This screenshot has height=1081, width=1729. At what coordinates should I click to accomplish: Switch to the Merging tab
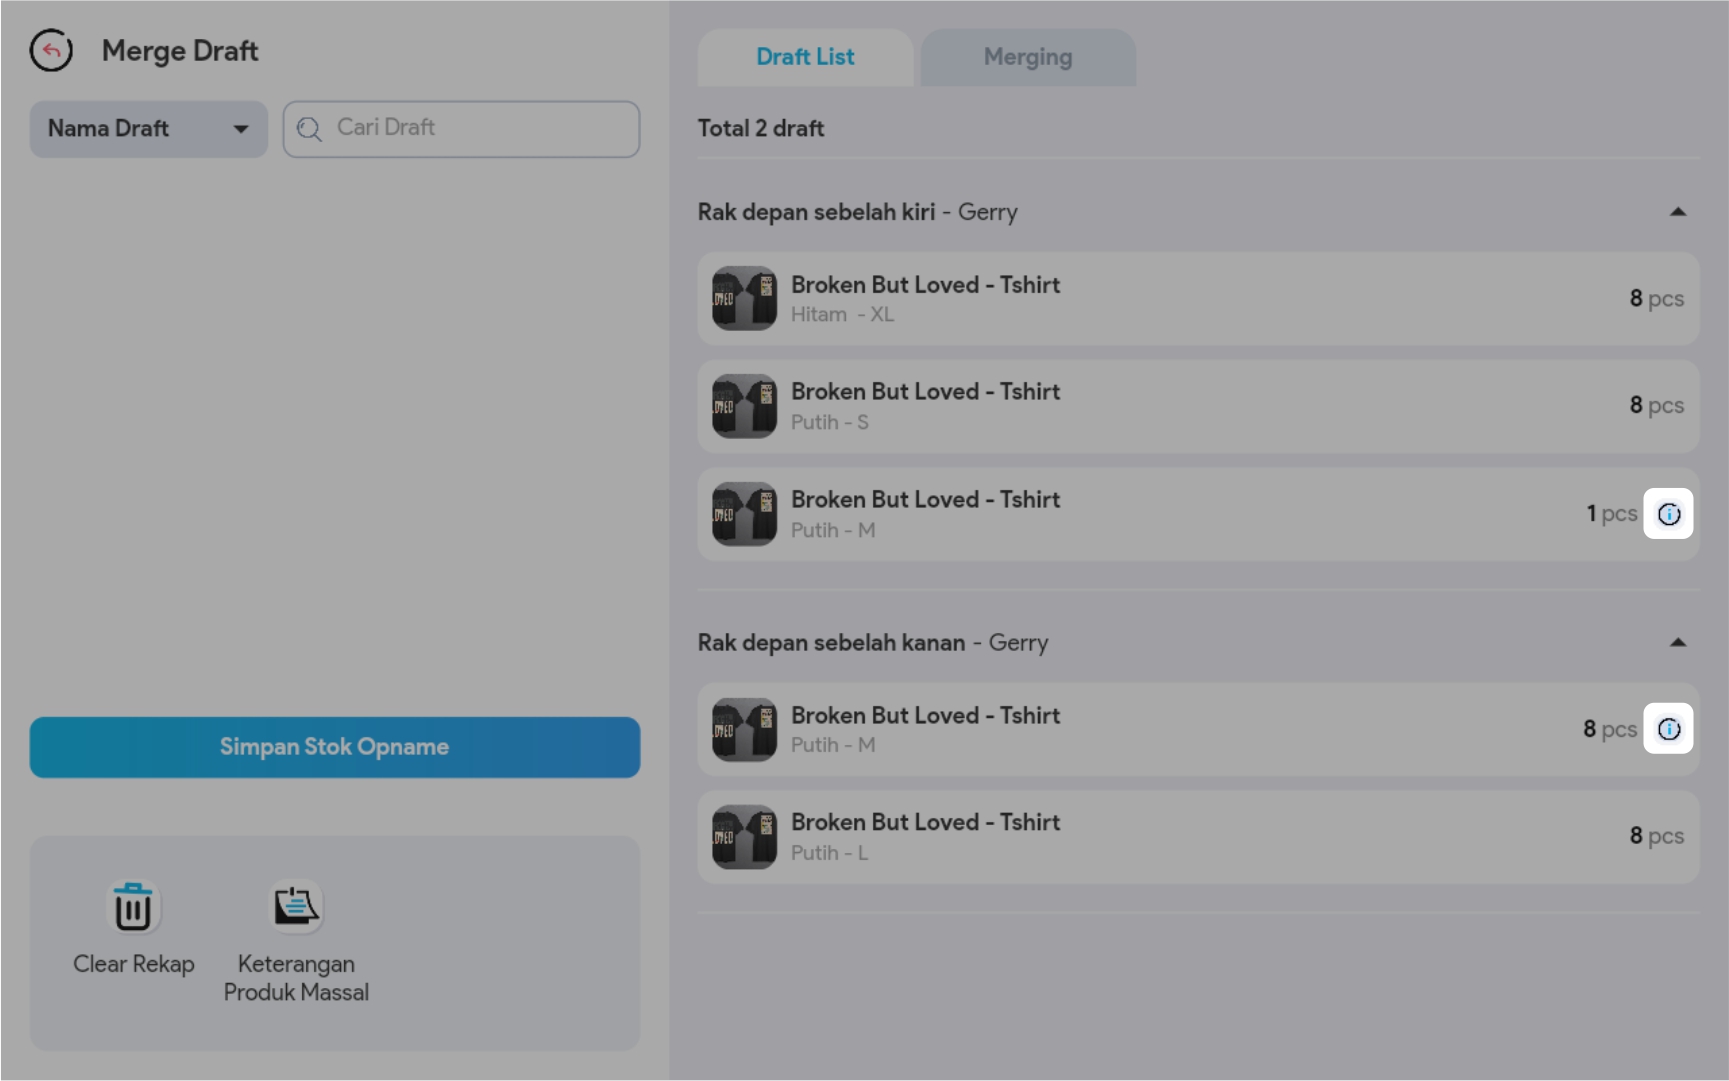coord(1027,57)
